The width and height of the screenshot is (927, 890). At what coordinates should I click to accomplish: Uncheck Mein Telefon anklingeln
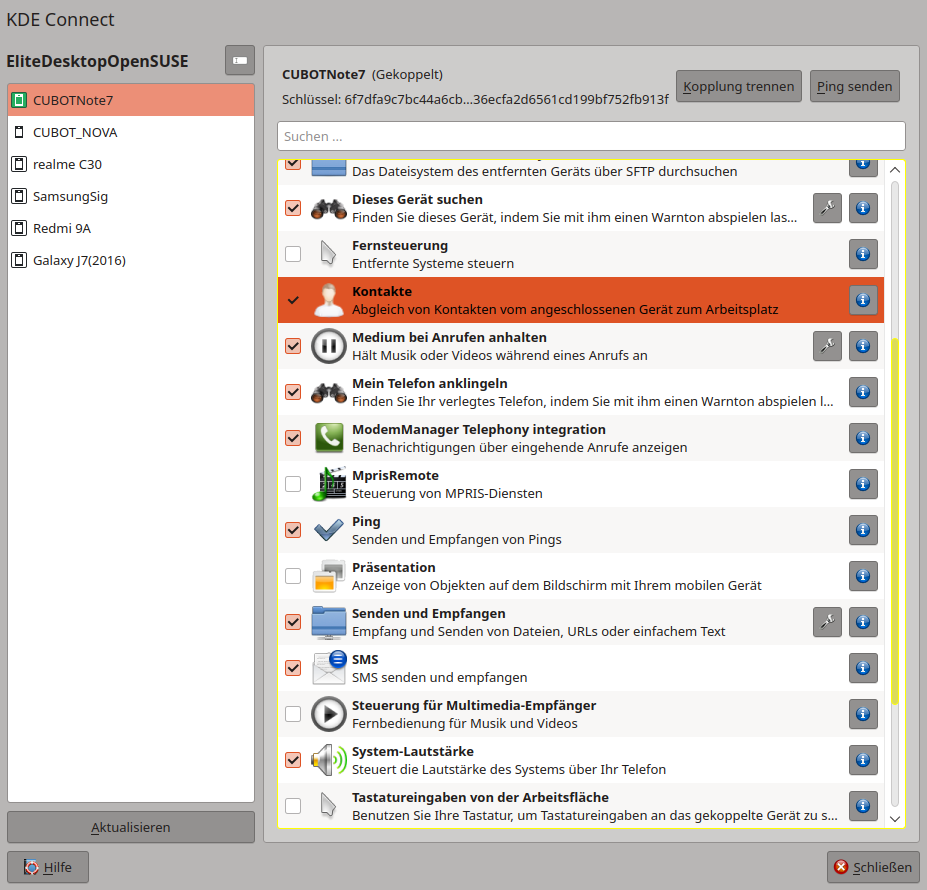point(293,392)
